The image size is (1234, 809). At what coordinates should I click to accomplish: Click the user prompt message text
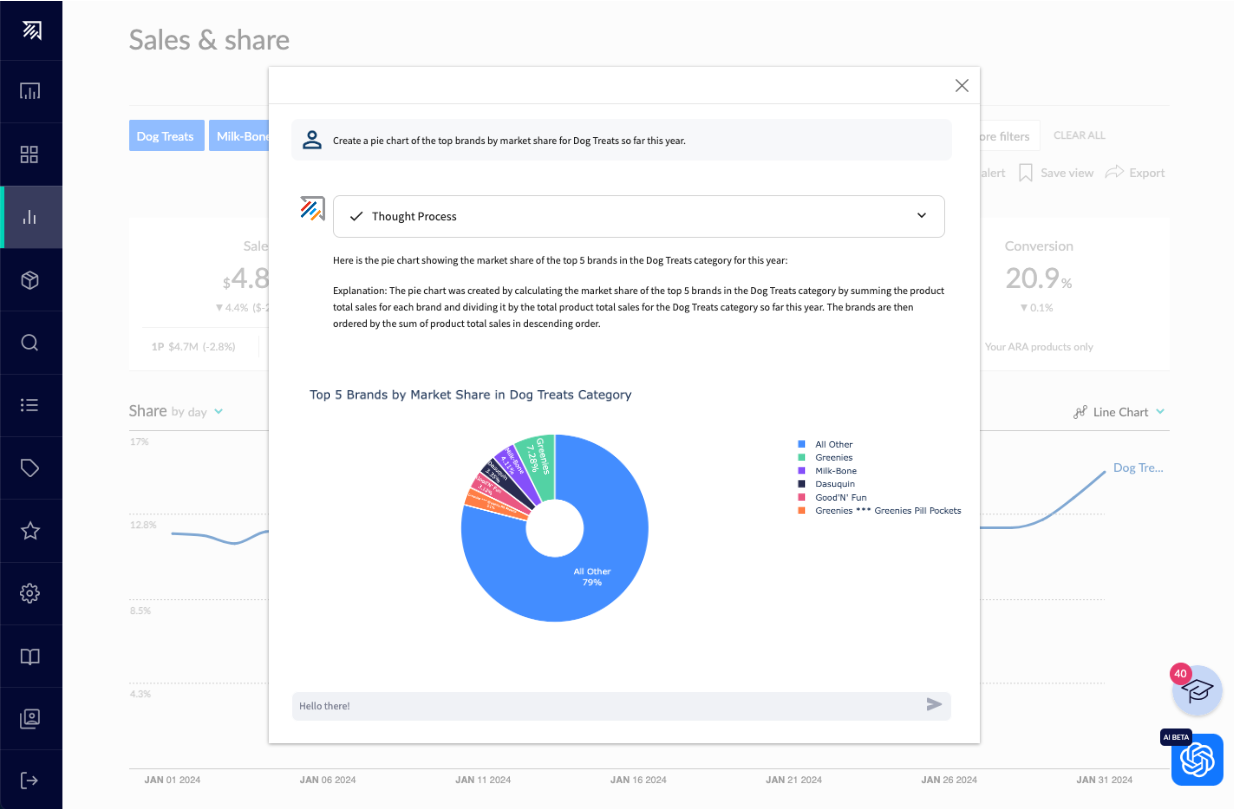coord(509,141)
